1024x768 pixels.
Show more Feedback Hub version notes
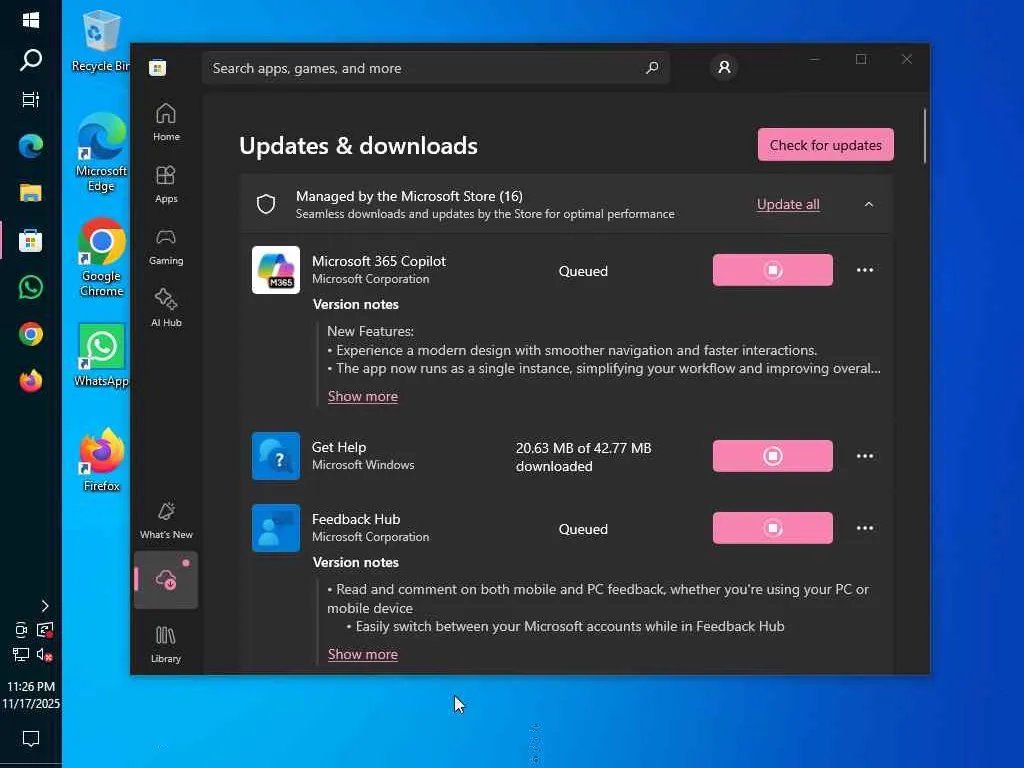coord(362,654)
